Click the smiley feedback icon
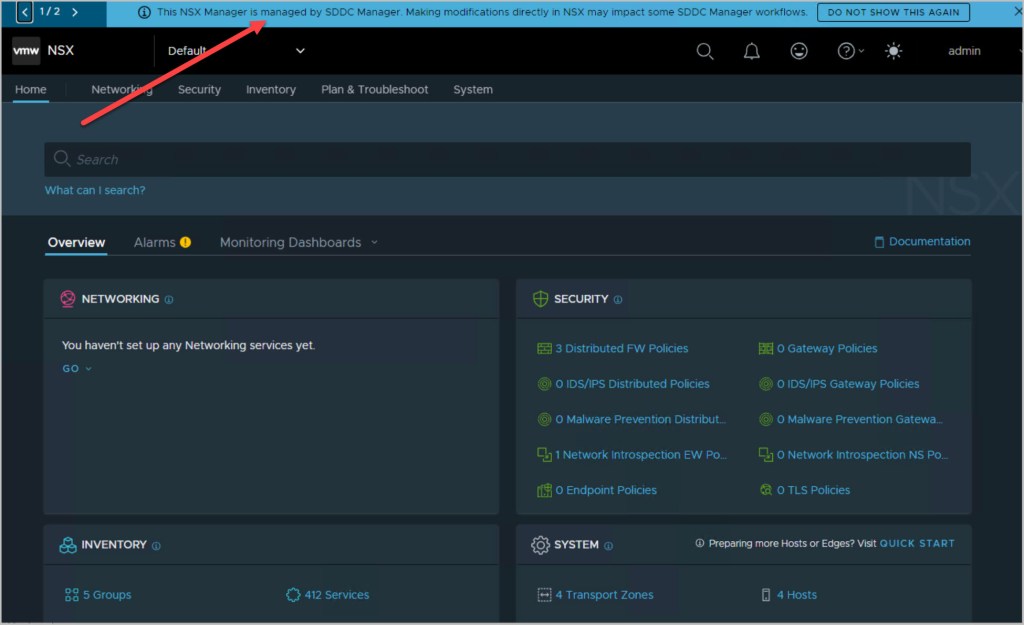 (799, 51)
